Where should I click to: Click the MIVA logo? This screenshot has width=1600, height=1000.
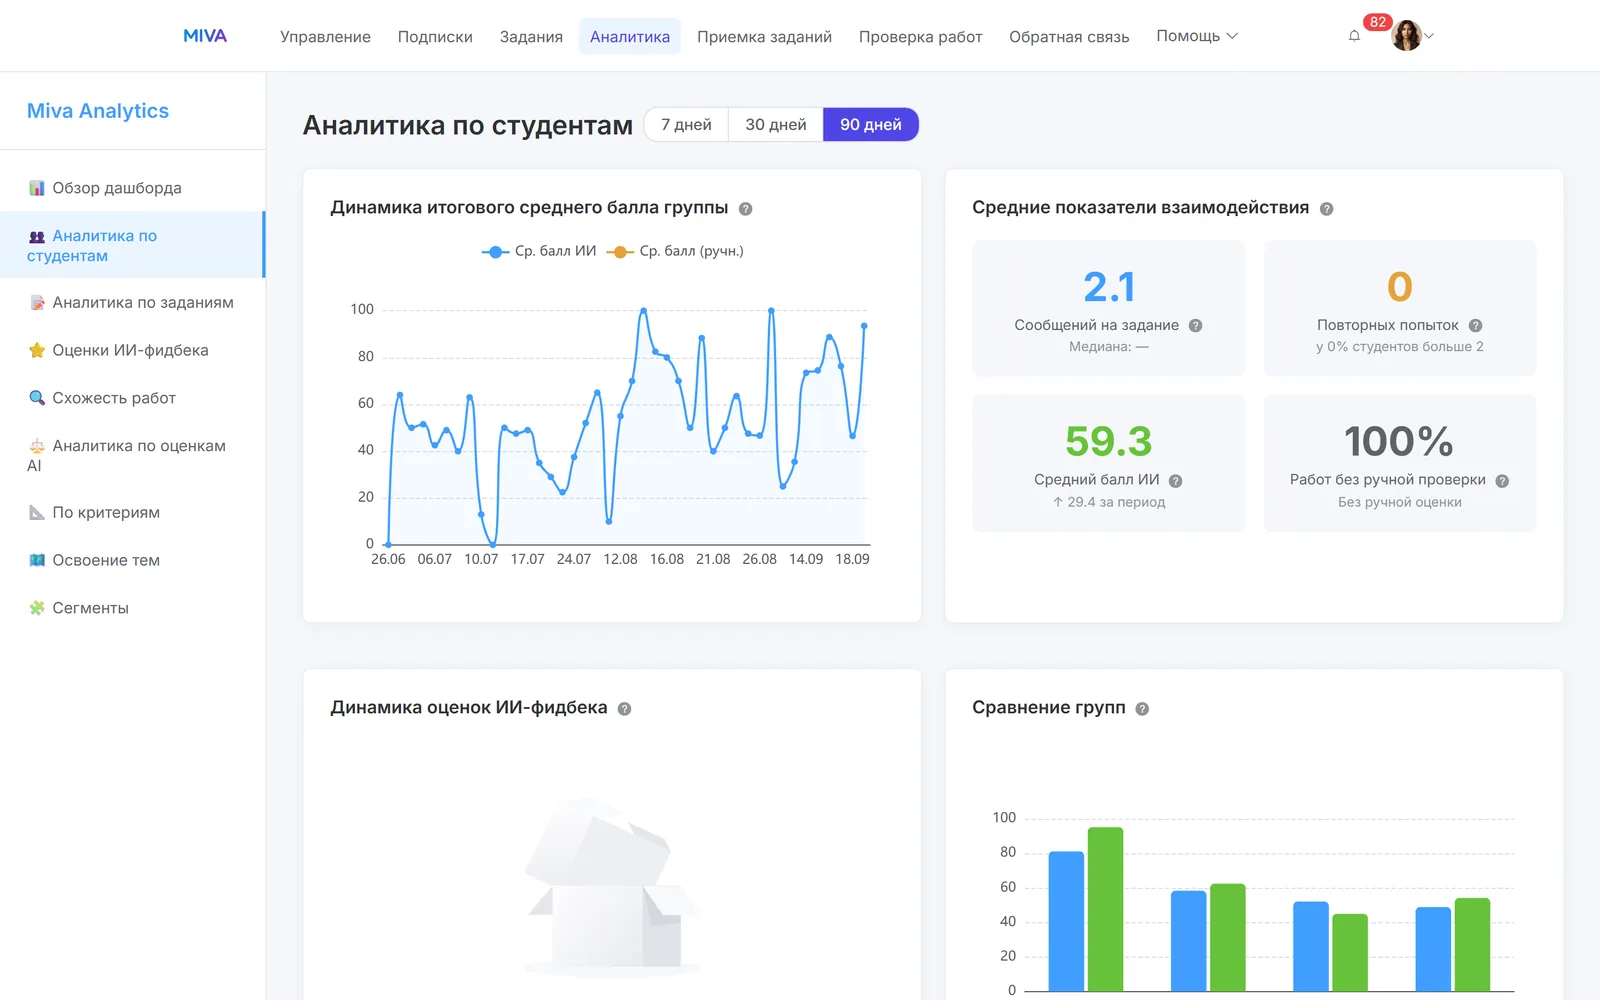205,36
